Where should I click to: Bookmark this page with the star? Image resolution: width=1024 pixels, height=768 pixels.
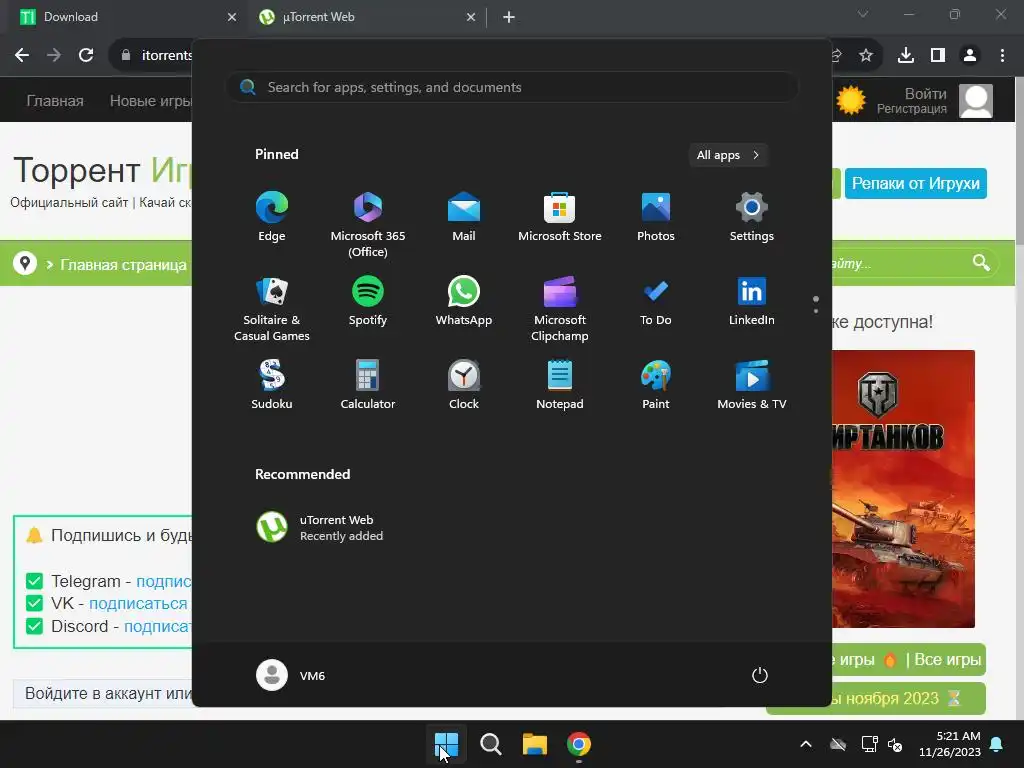(x=866, y=55)
